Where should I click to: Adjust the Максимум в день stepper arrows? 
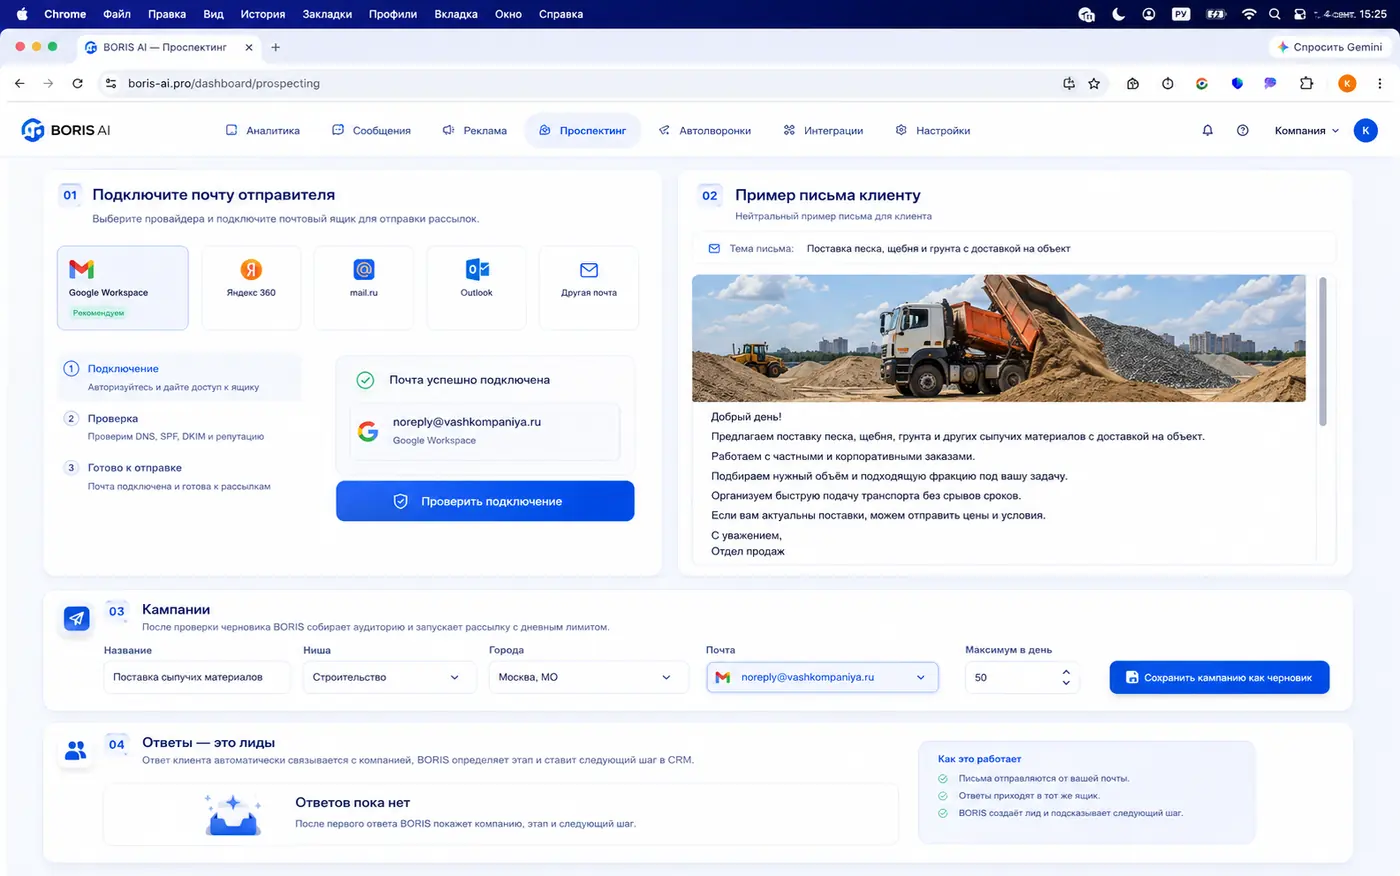coord(1066,677)
